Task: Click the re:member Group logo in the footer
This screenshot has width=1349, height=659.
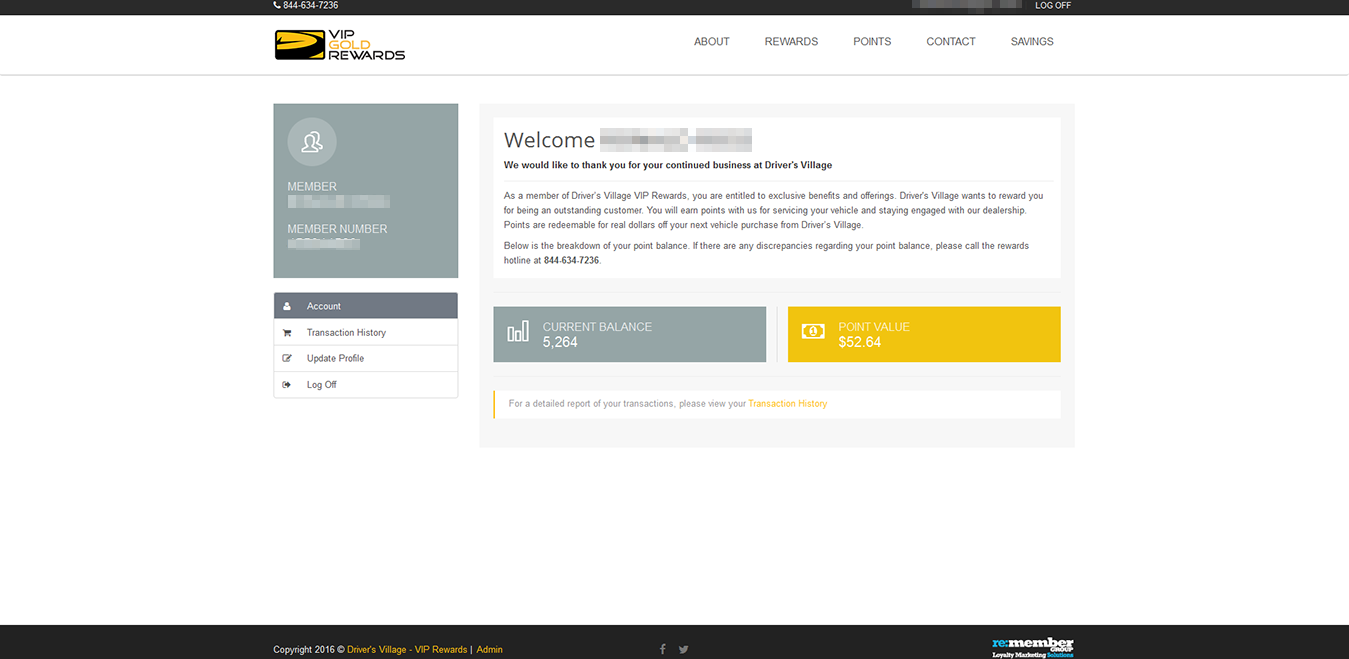Action: pos(1033,647)
